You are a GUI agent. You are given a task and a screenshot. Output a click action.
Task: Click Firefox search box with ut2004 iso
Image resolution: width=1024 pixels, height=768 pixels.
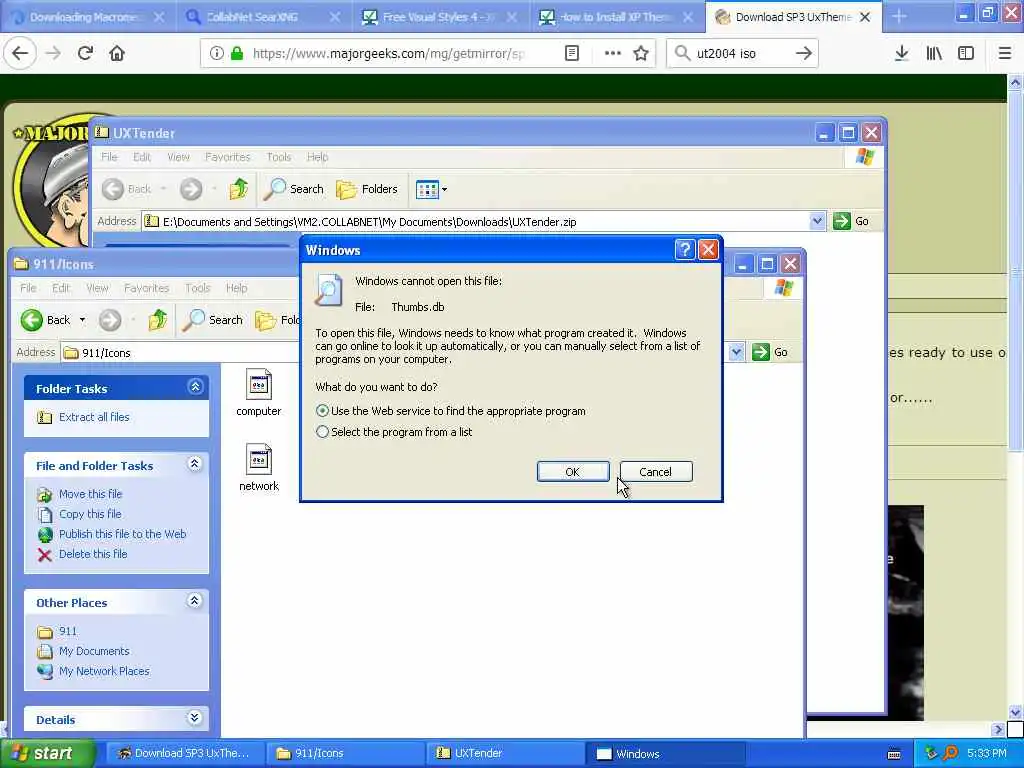[742, 54]
